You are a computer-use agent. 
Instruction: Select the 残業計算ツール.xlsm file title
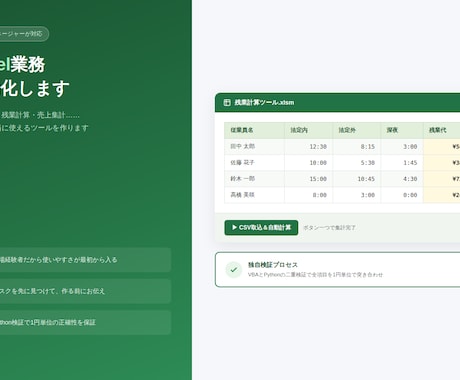coord(264,102)
